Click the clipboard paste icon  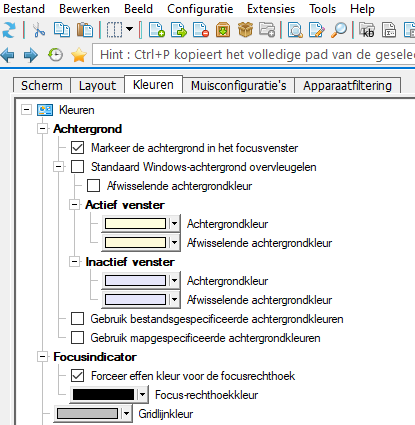[85, 30]
